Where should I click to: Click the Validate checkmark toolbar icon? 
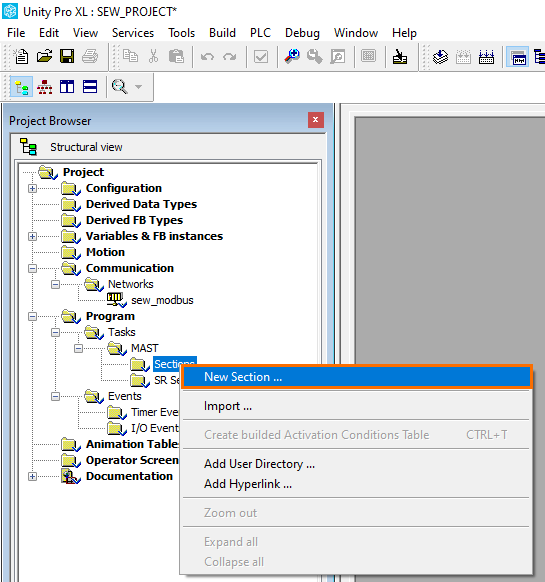(261, 57)
